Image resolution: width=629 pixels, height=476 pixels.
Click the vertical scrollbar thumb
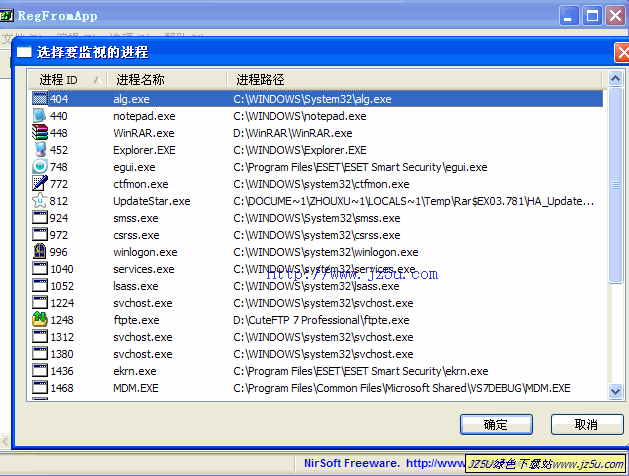(x=615, y=185)
